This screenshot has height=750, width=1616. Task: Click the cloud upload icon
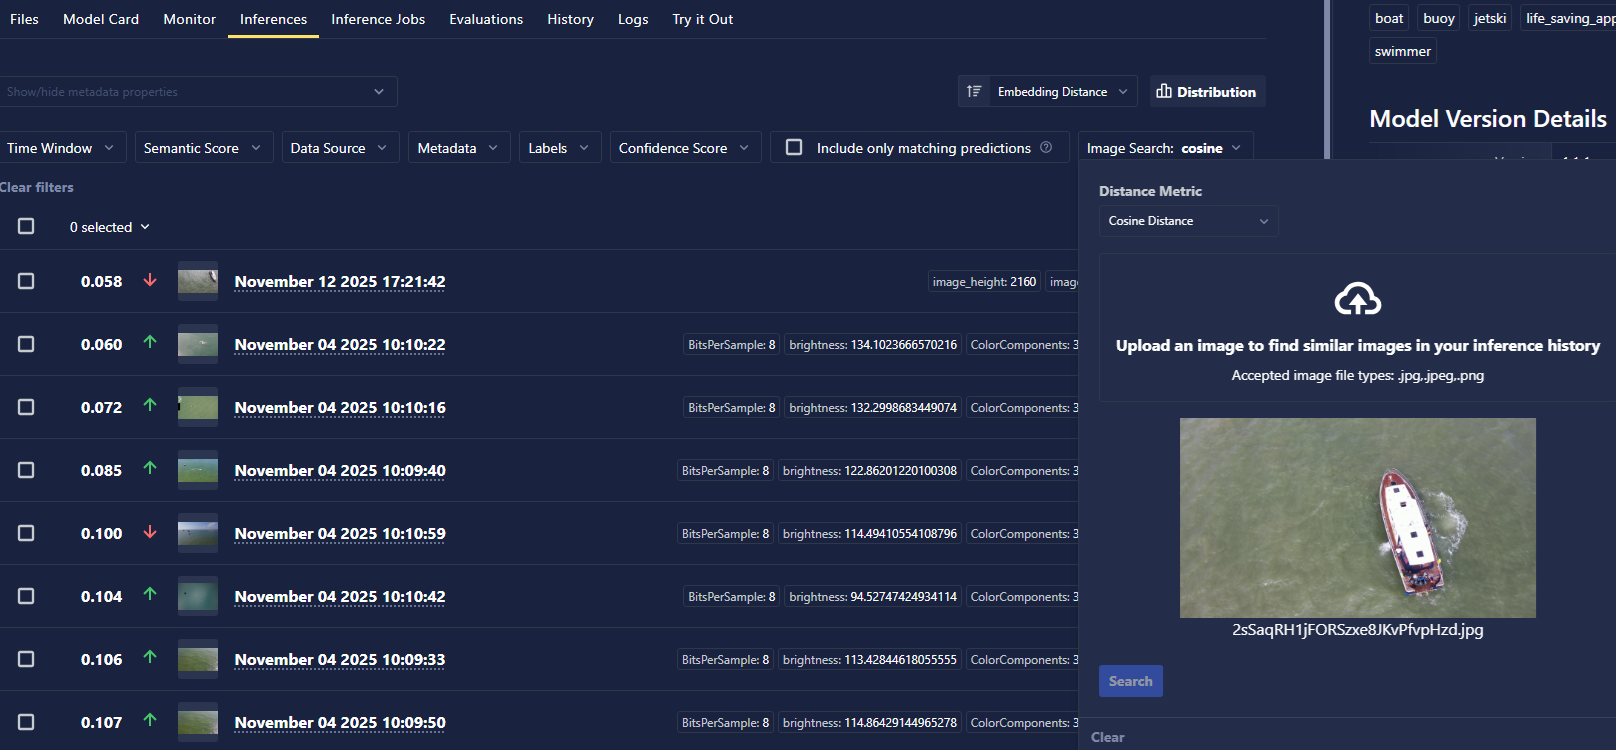click(x=1357, y=299)
